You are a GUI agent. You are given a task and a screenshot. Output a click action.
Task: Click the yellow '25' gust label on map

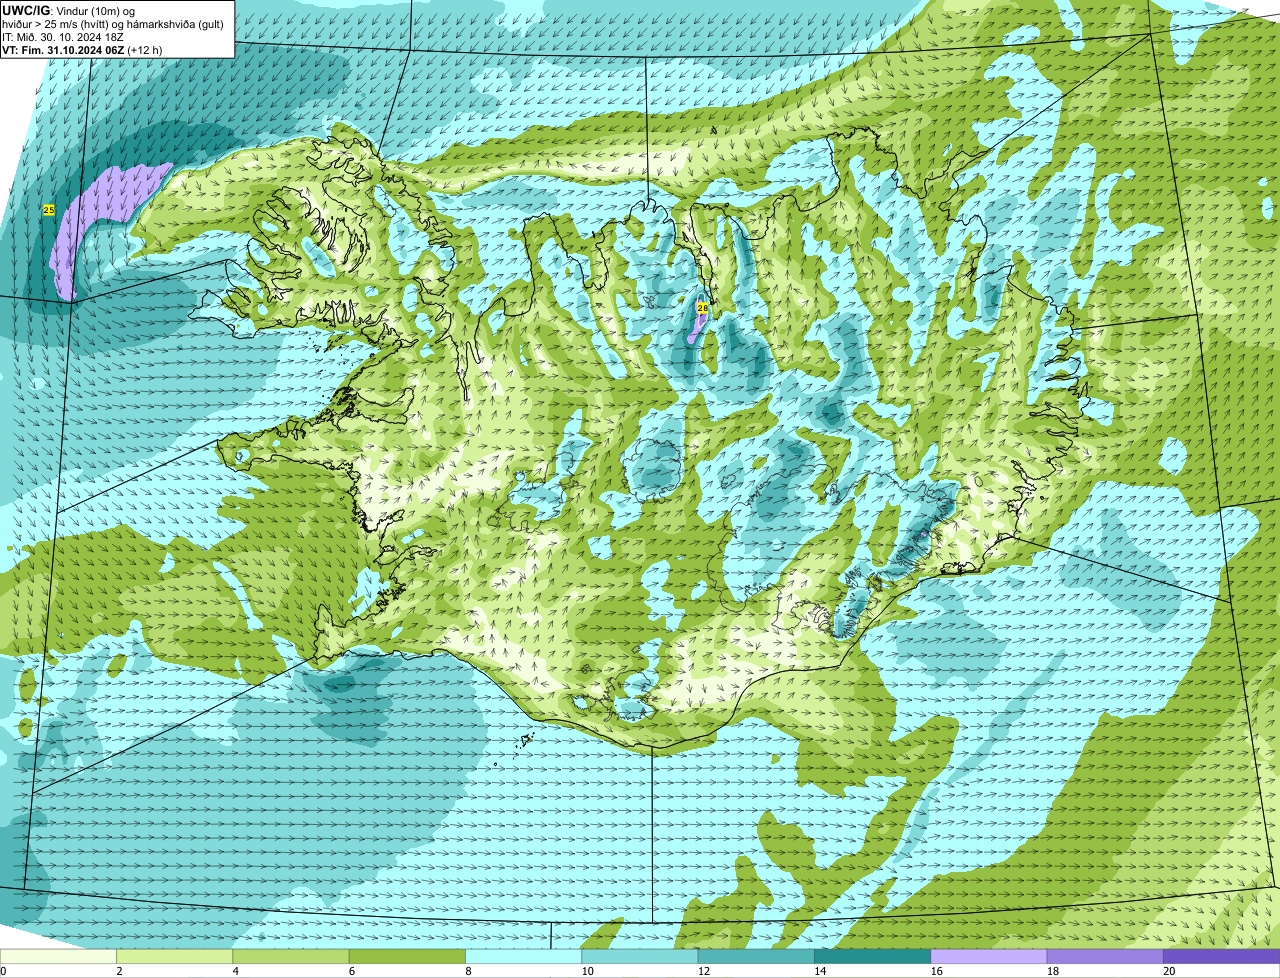49,210
